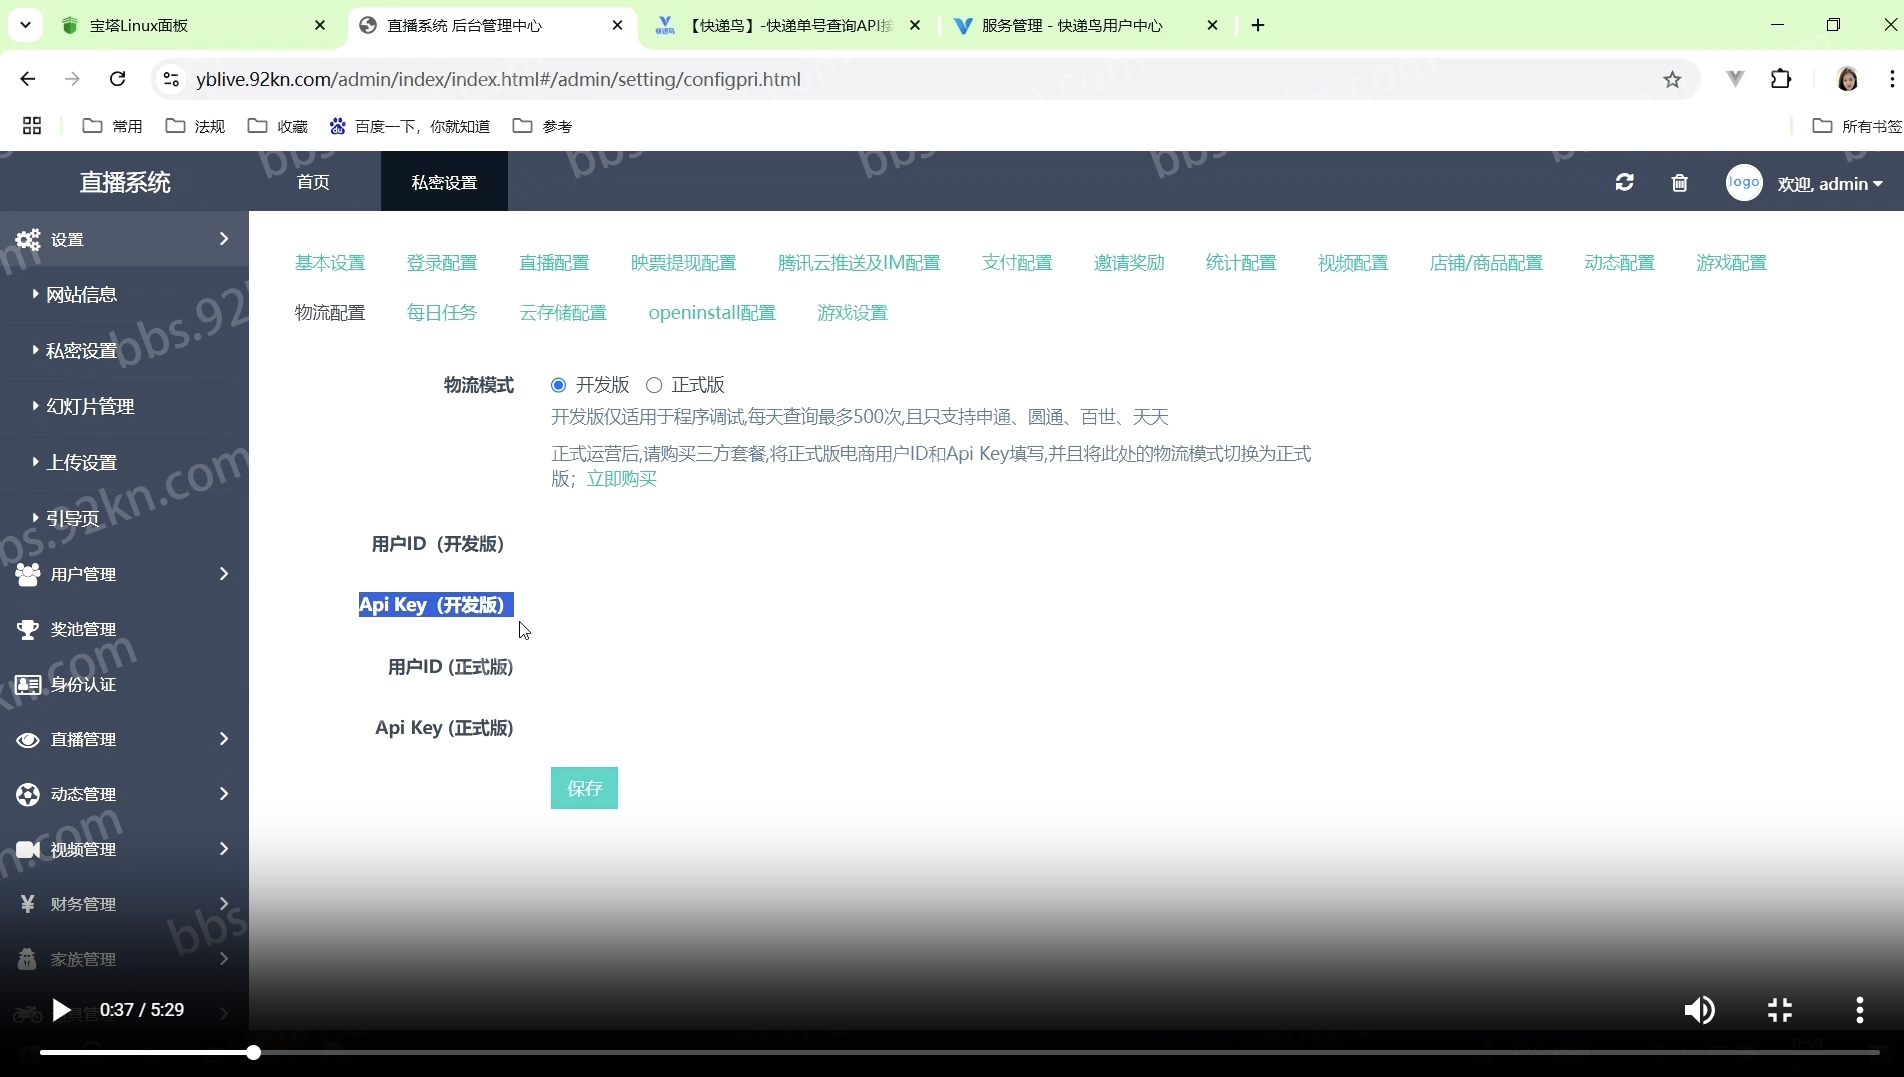Open 引导页 in the sidebar
The height and width of the screenshot is (1077, 1904).
[73, 518]
